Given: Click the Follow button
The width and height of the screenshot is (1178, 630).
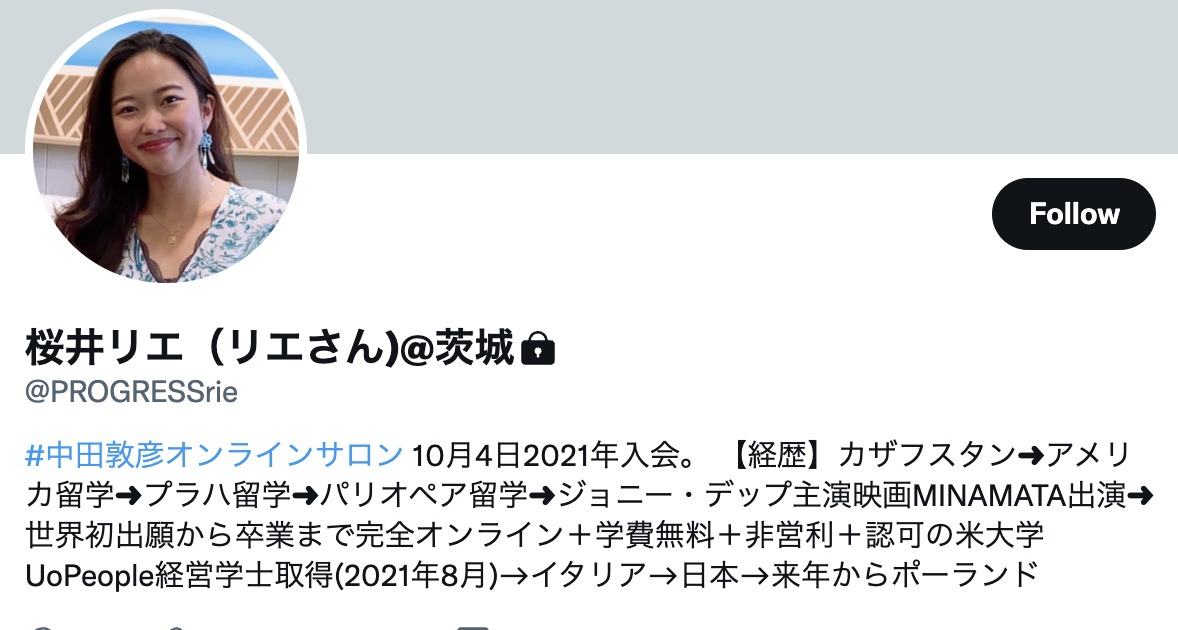Looking at the screenshot, I should point(1074,214).
